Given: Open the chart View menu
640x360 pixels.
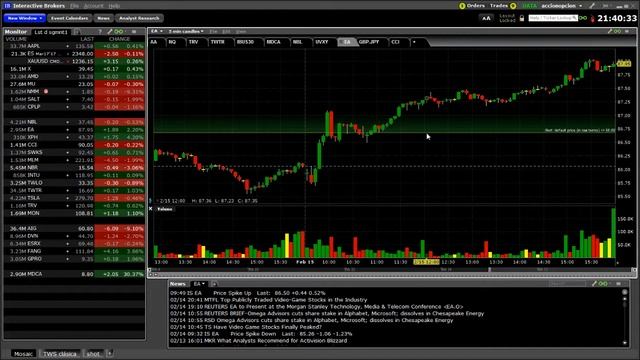Looking at the screenshot, I should coord(241,31).
